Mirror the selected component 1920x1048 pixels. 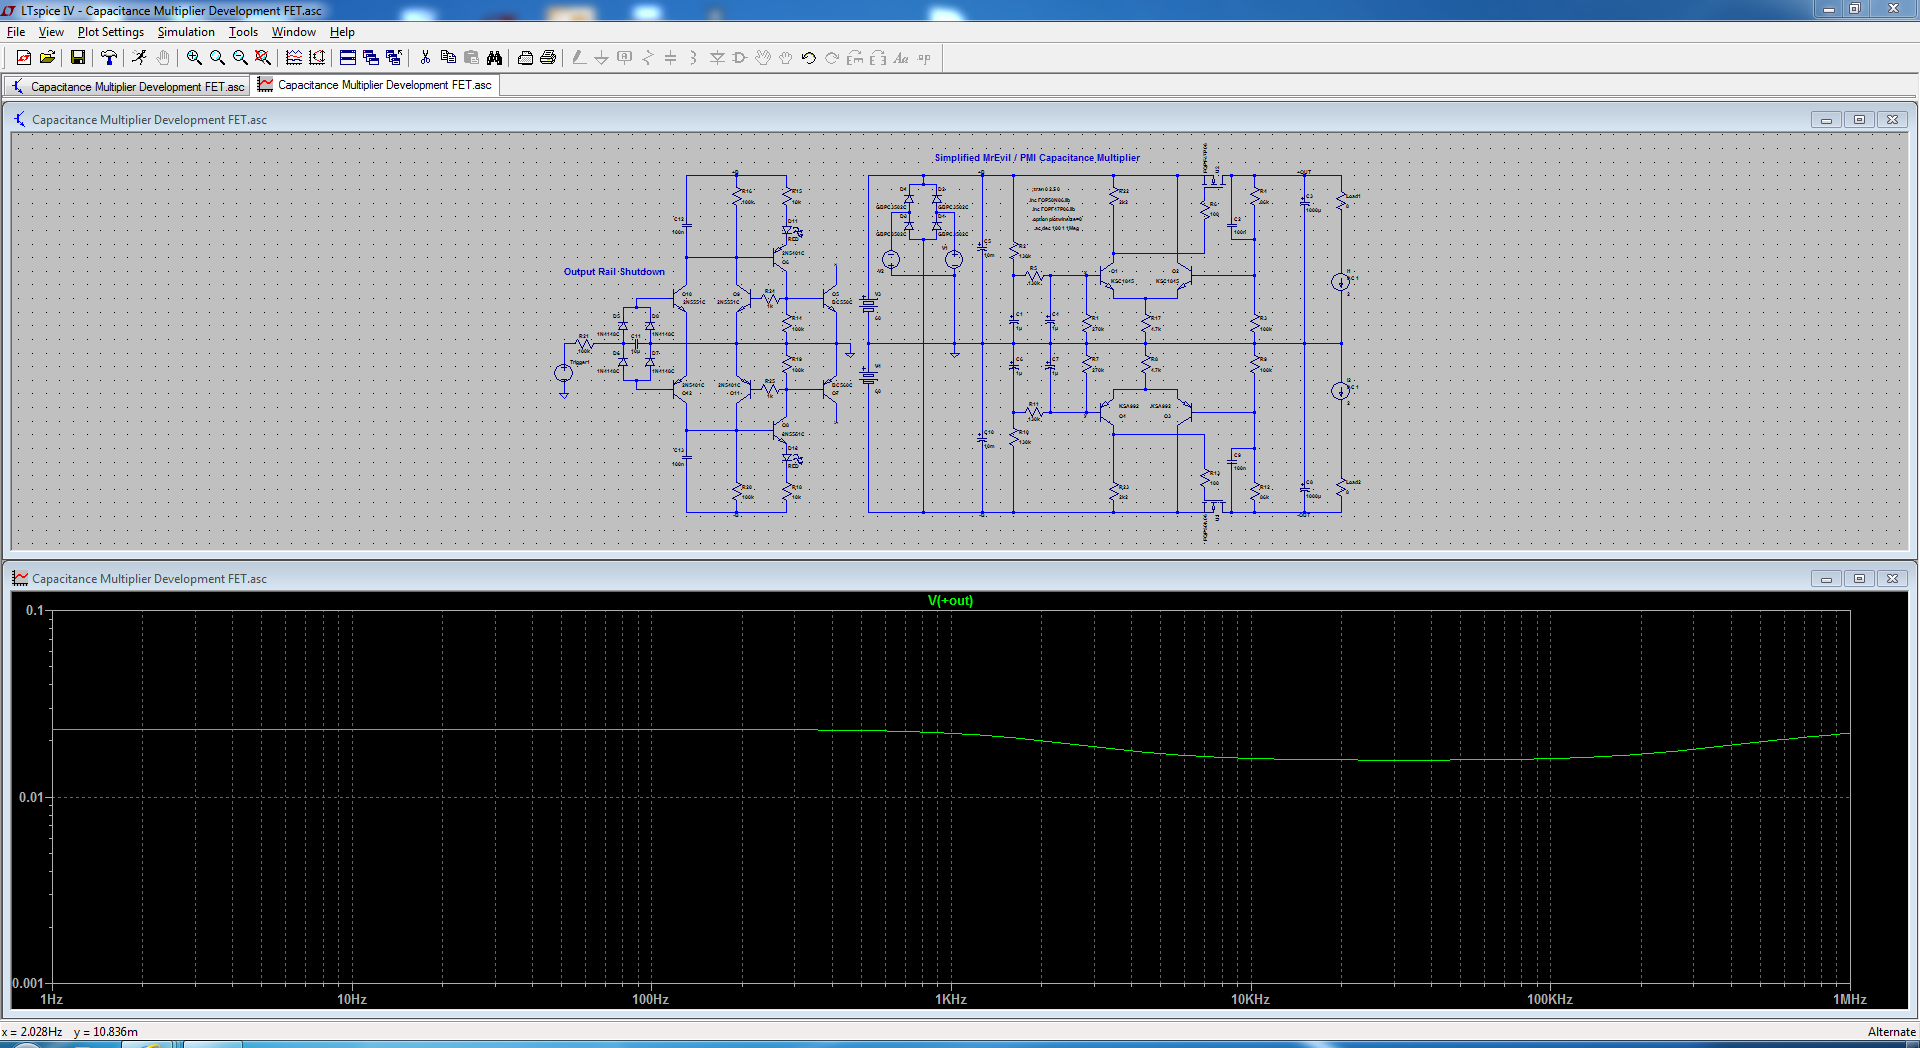(x=878, y=58)
